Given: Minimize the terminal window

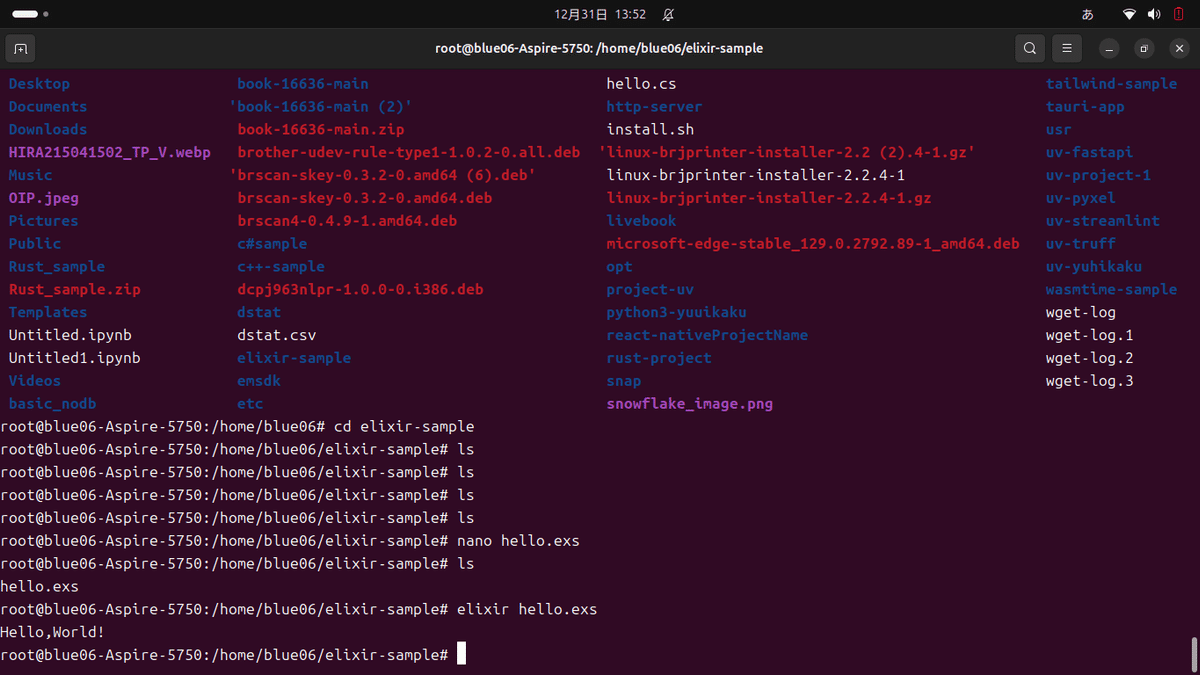Looking at the screenshot, I should coord(1109,48).
